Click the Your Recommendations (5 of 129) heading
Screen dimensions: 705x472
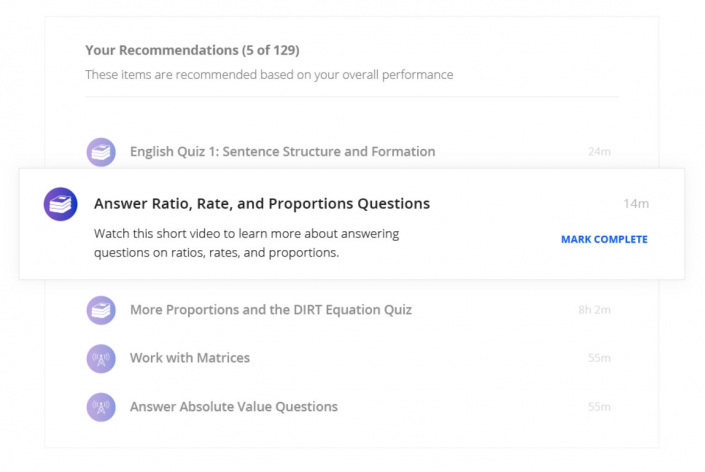coord(192,50)
